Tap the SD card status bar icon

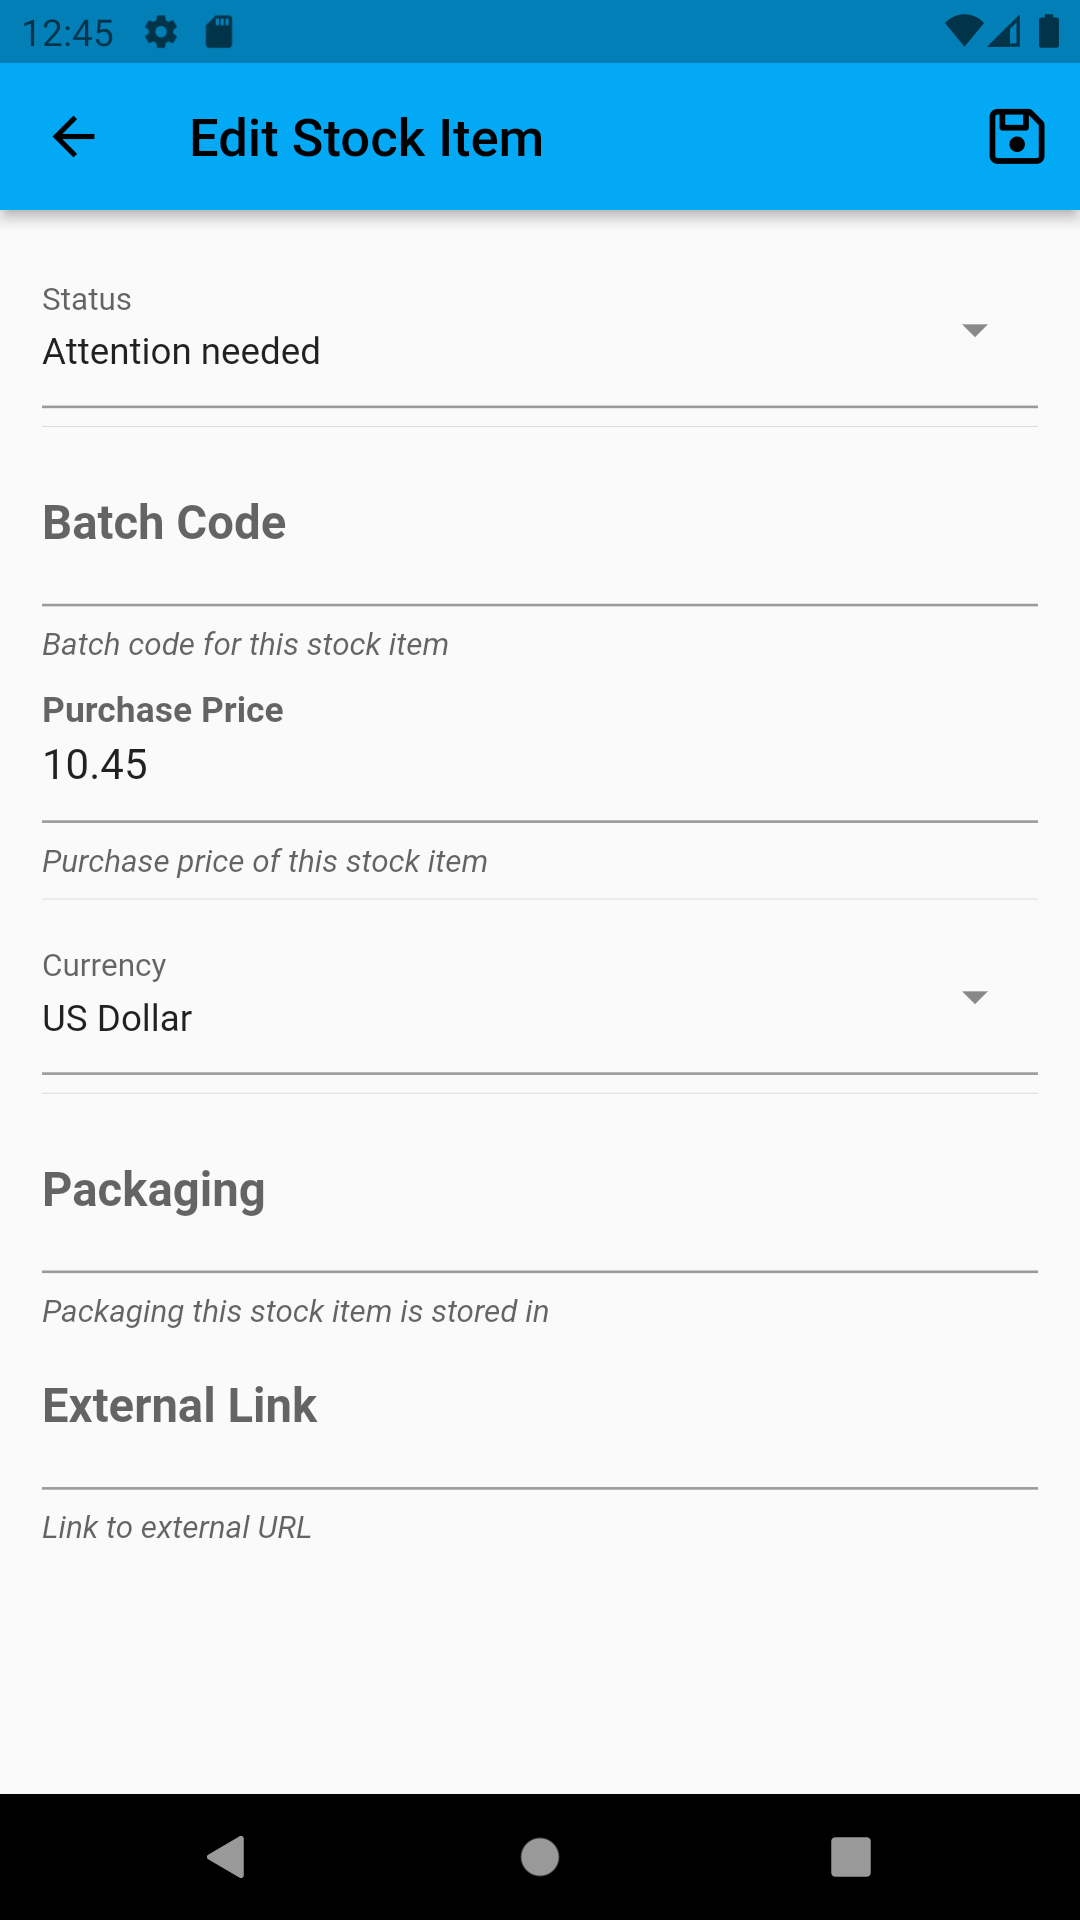coord(219,32)
